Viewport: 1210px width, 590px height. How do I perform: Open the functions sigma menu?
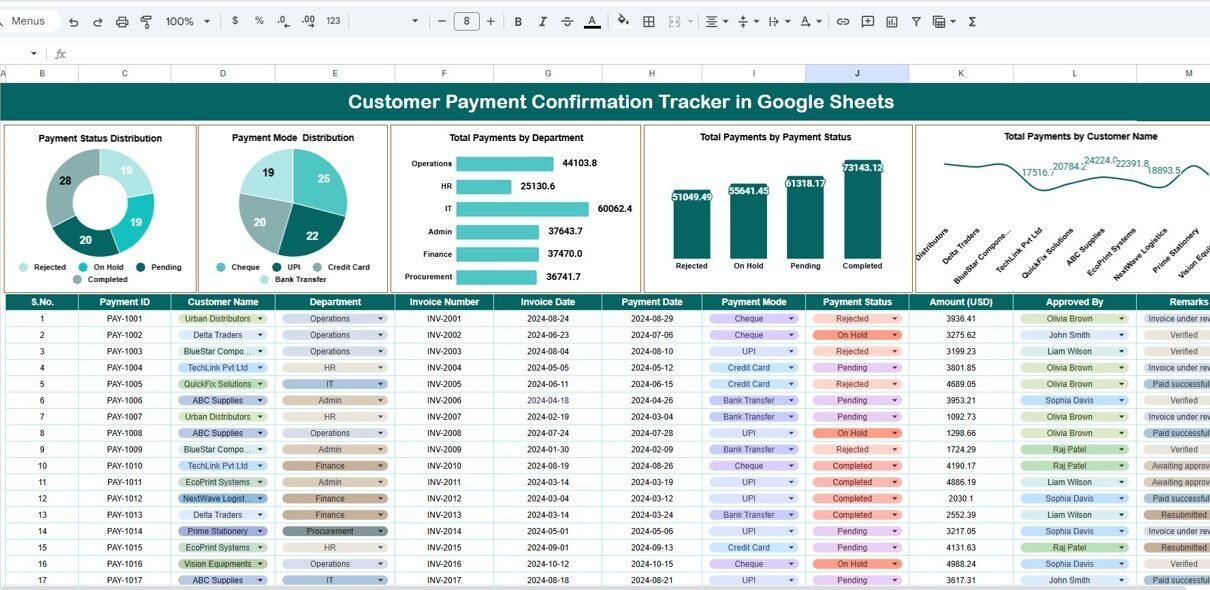point(972,21)
